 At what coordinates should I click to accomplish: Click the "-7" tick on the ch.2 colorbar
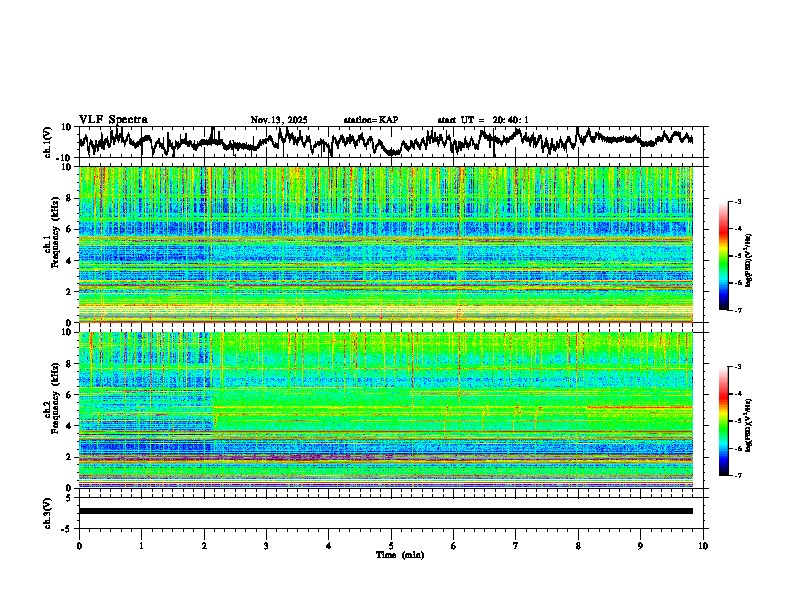pos(738,475)
